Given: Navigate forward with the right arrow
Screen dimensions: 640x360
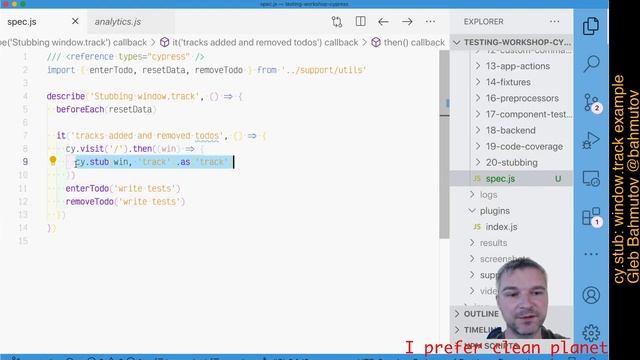Looking at the screenshot, I should tap(407, 22).
